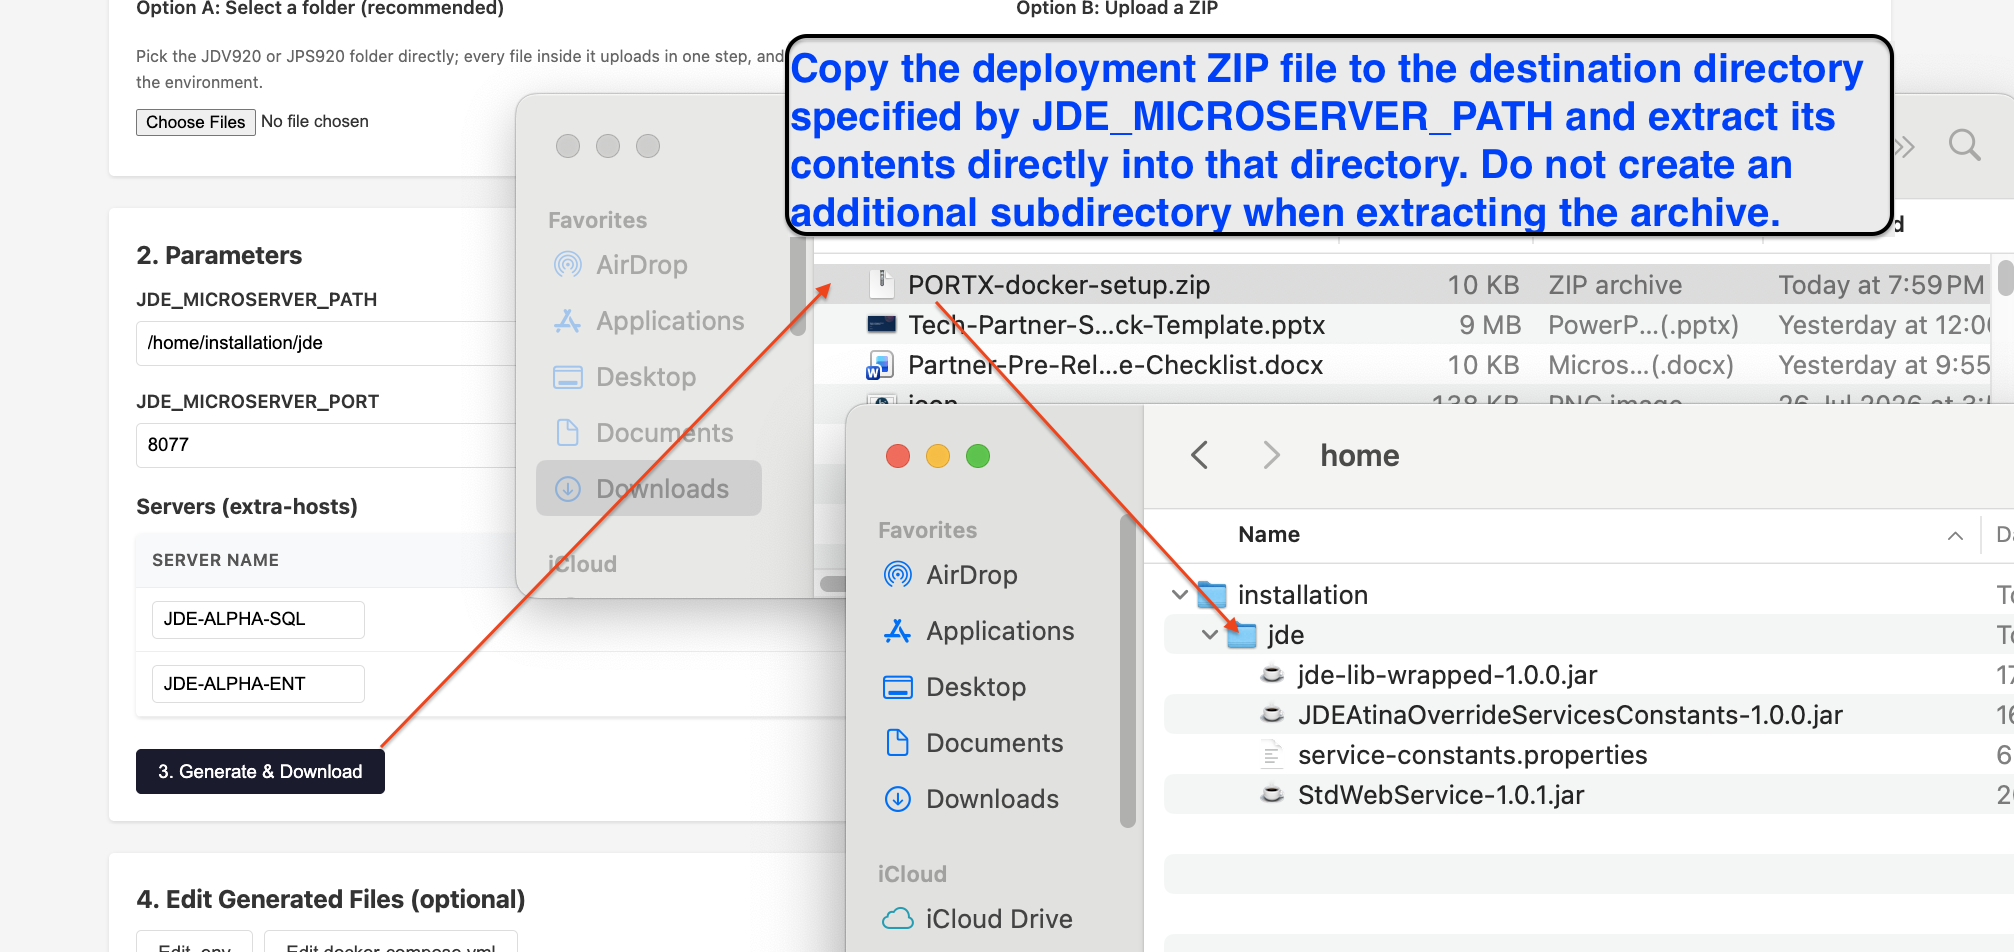
Task: Click the "Servers (extra-hosts)" heading
Action: 247,507
